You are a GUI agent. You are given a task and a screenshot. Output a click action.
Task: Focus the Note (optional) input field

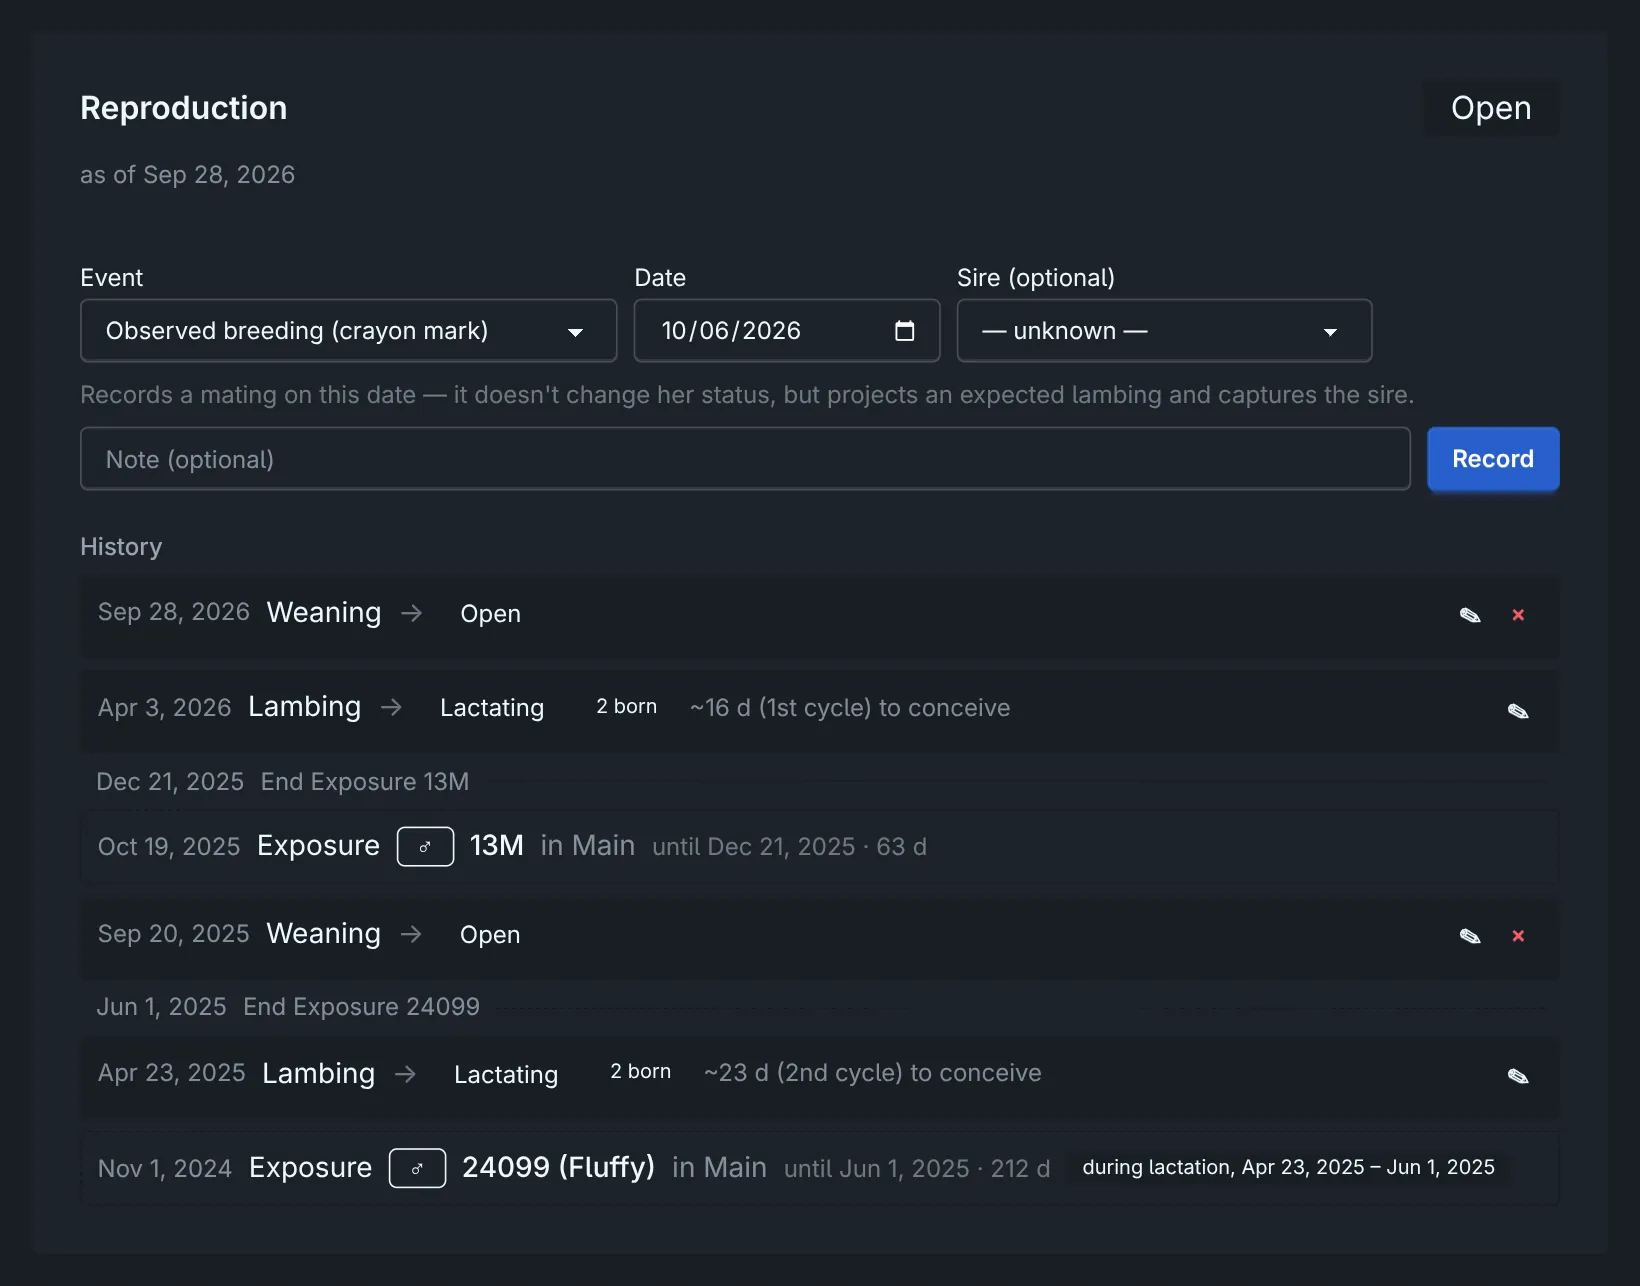tap(745, 459)
